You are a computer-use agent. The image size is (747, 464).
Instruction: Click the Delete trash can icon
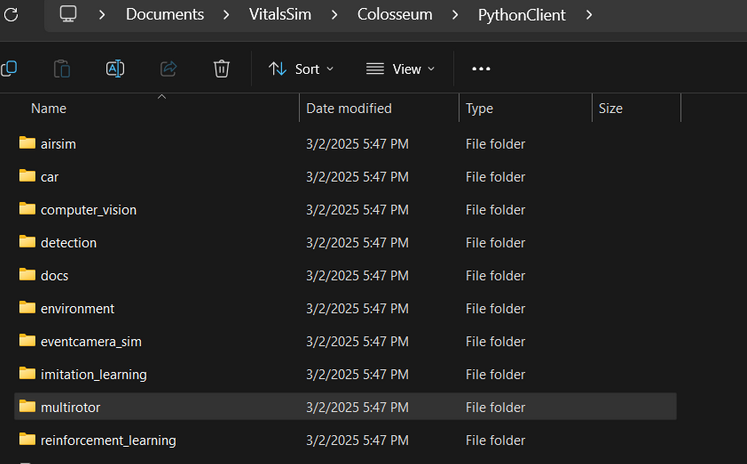(x=222, y=69)
